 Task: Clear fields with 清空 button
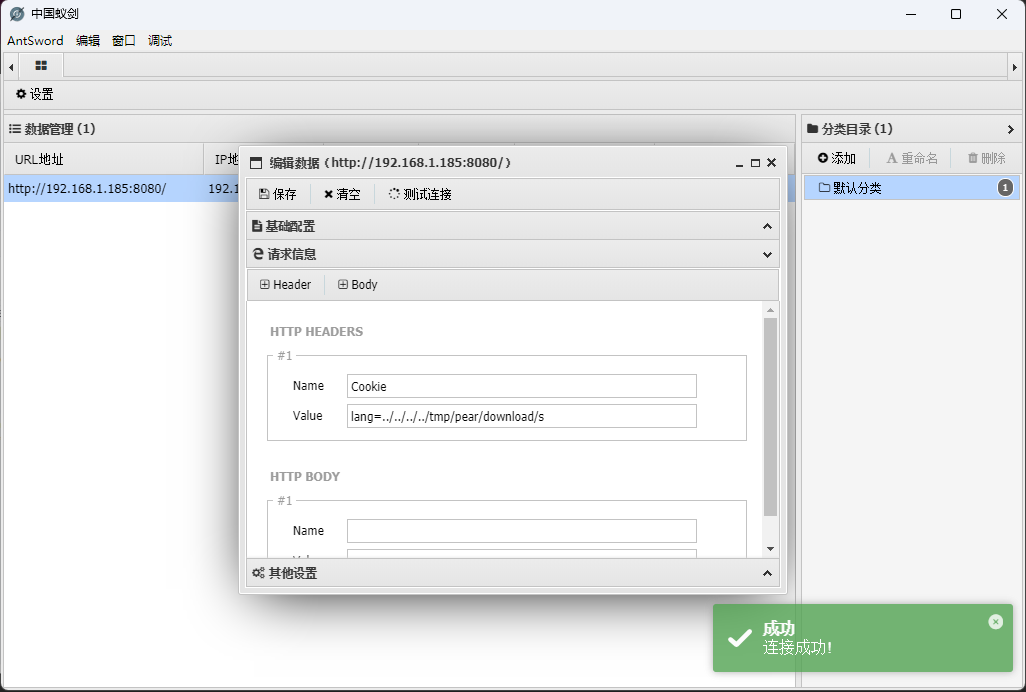pos(342,194)
